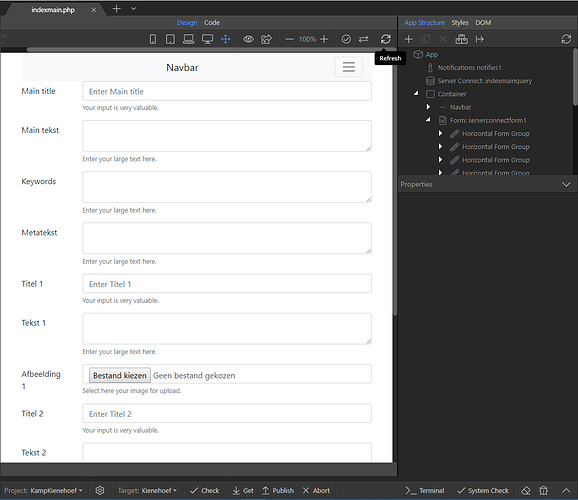The height and width of the screenshot is (500, 578).
Task: Click the zoom in plus icon
Action: tap(324, 39)
